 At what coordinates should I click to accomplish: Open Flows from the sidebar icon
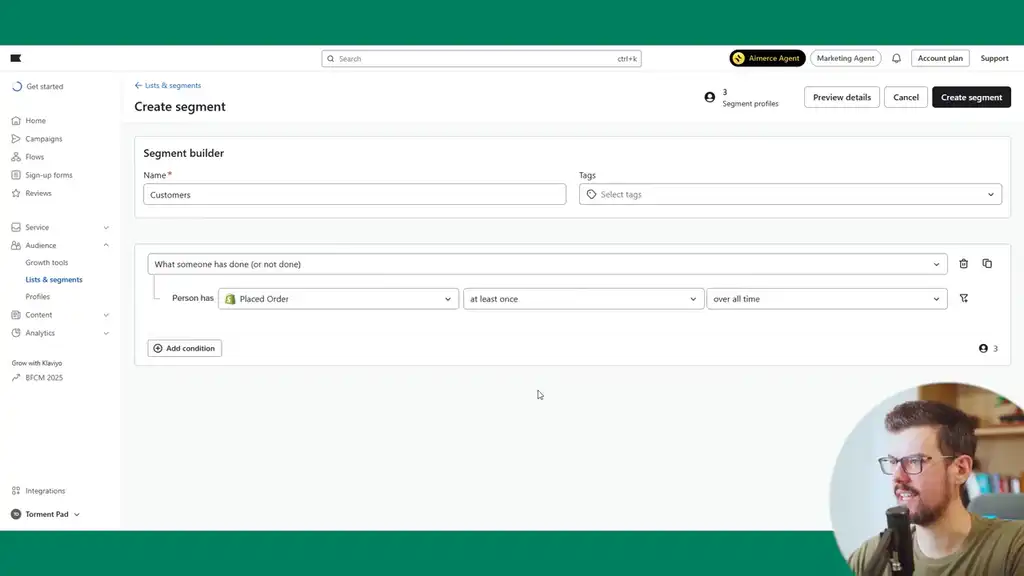(15, 156)
